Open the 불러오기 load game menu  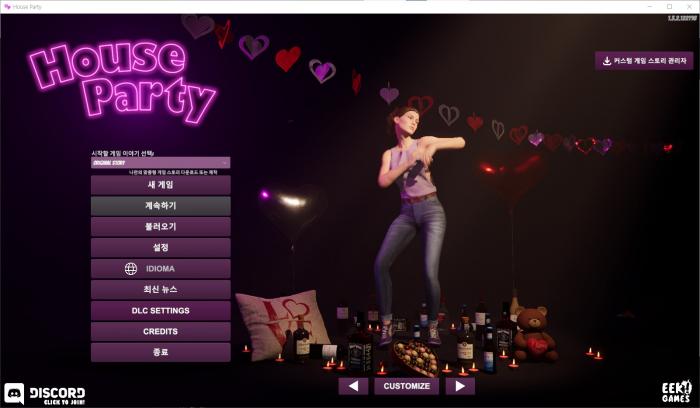[x=161, y=226]
